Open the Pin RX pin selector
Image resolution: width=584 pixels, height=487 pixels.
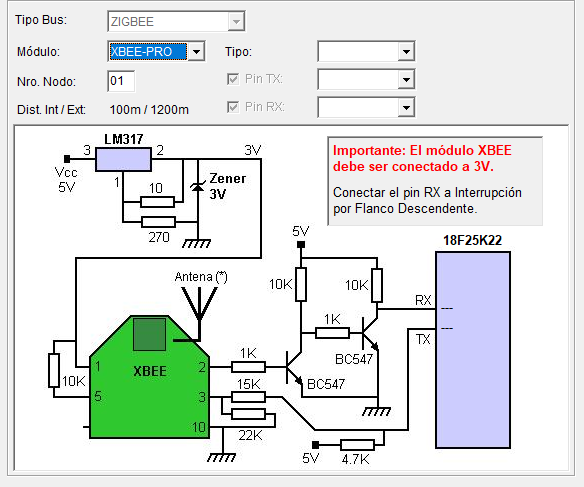(366, 107)
